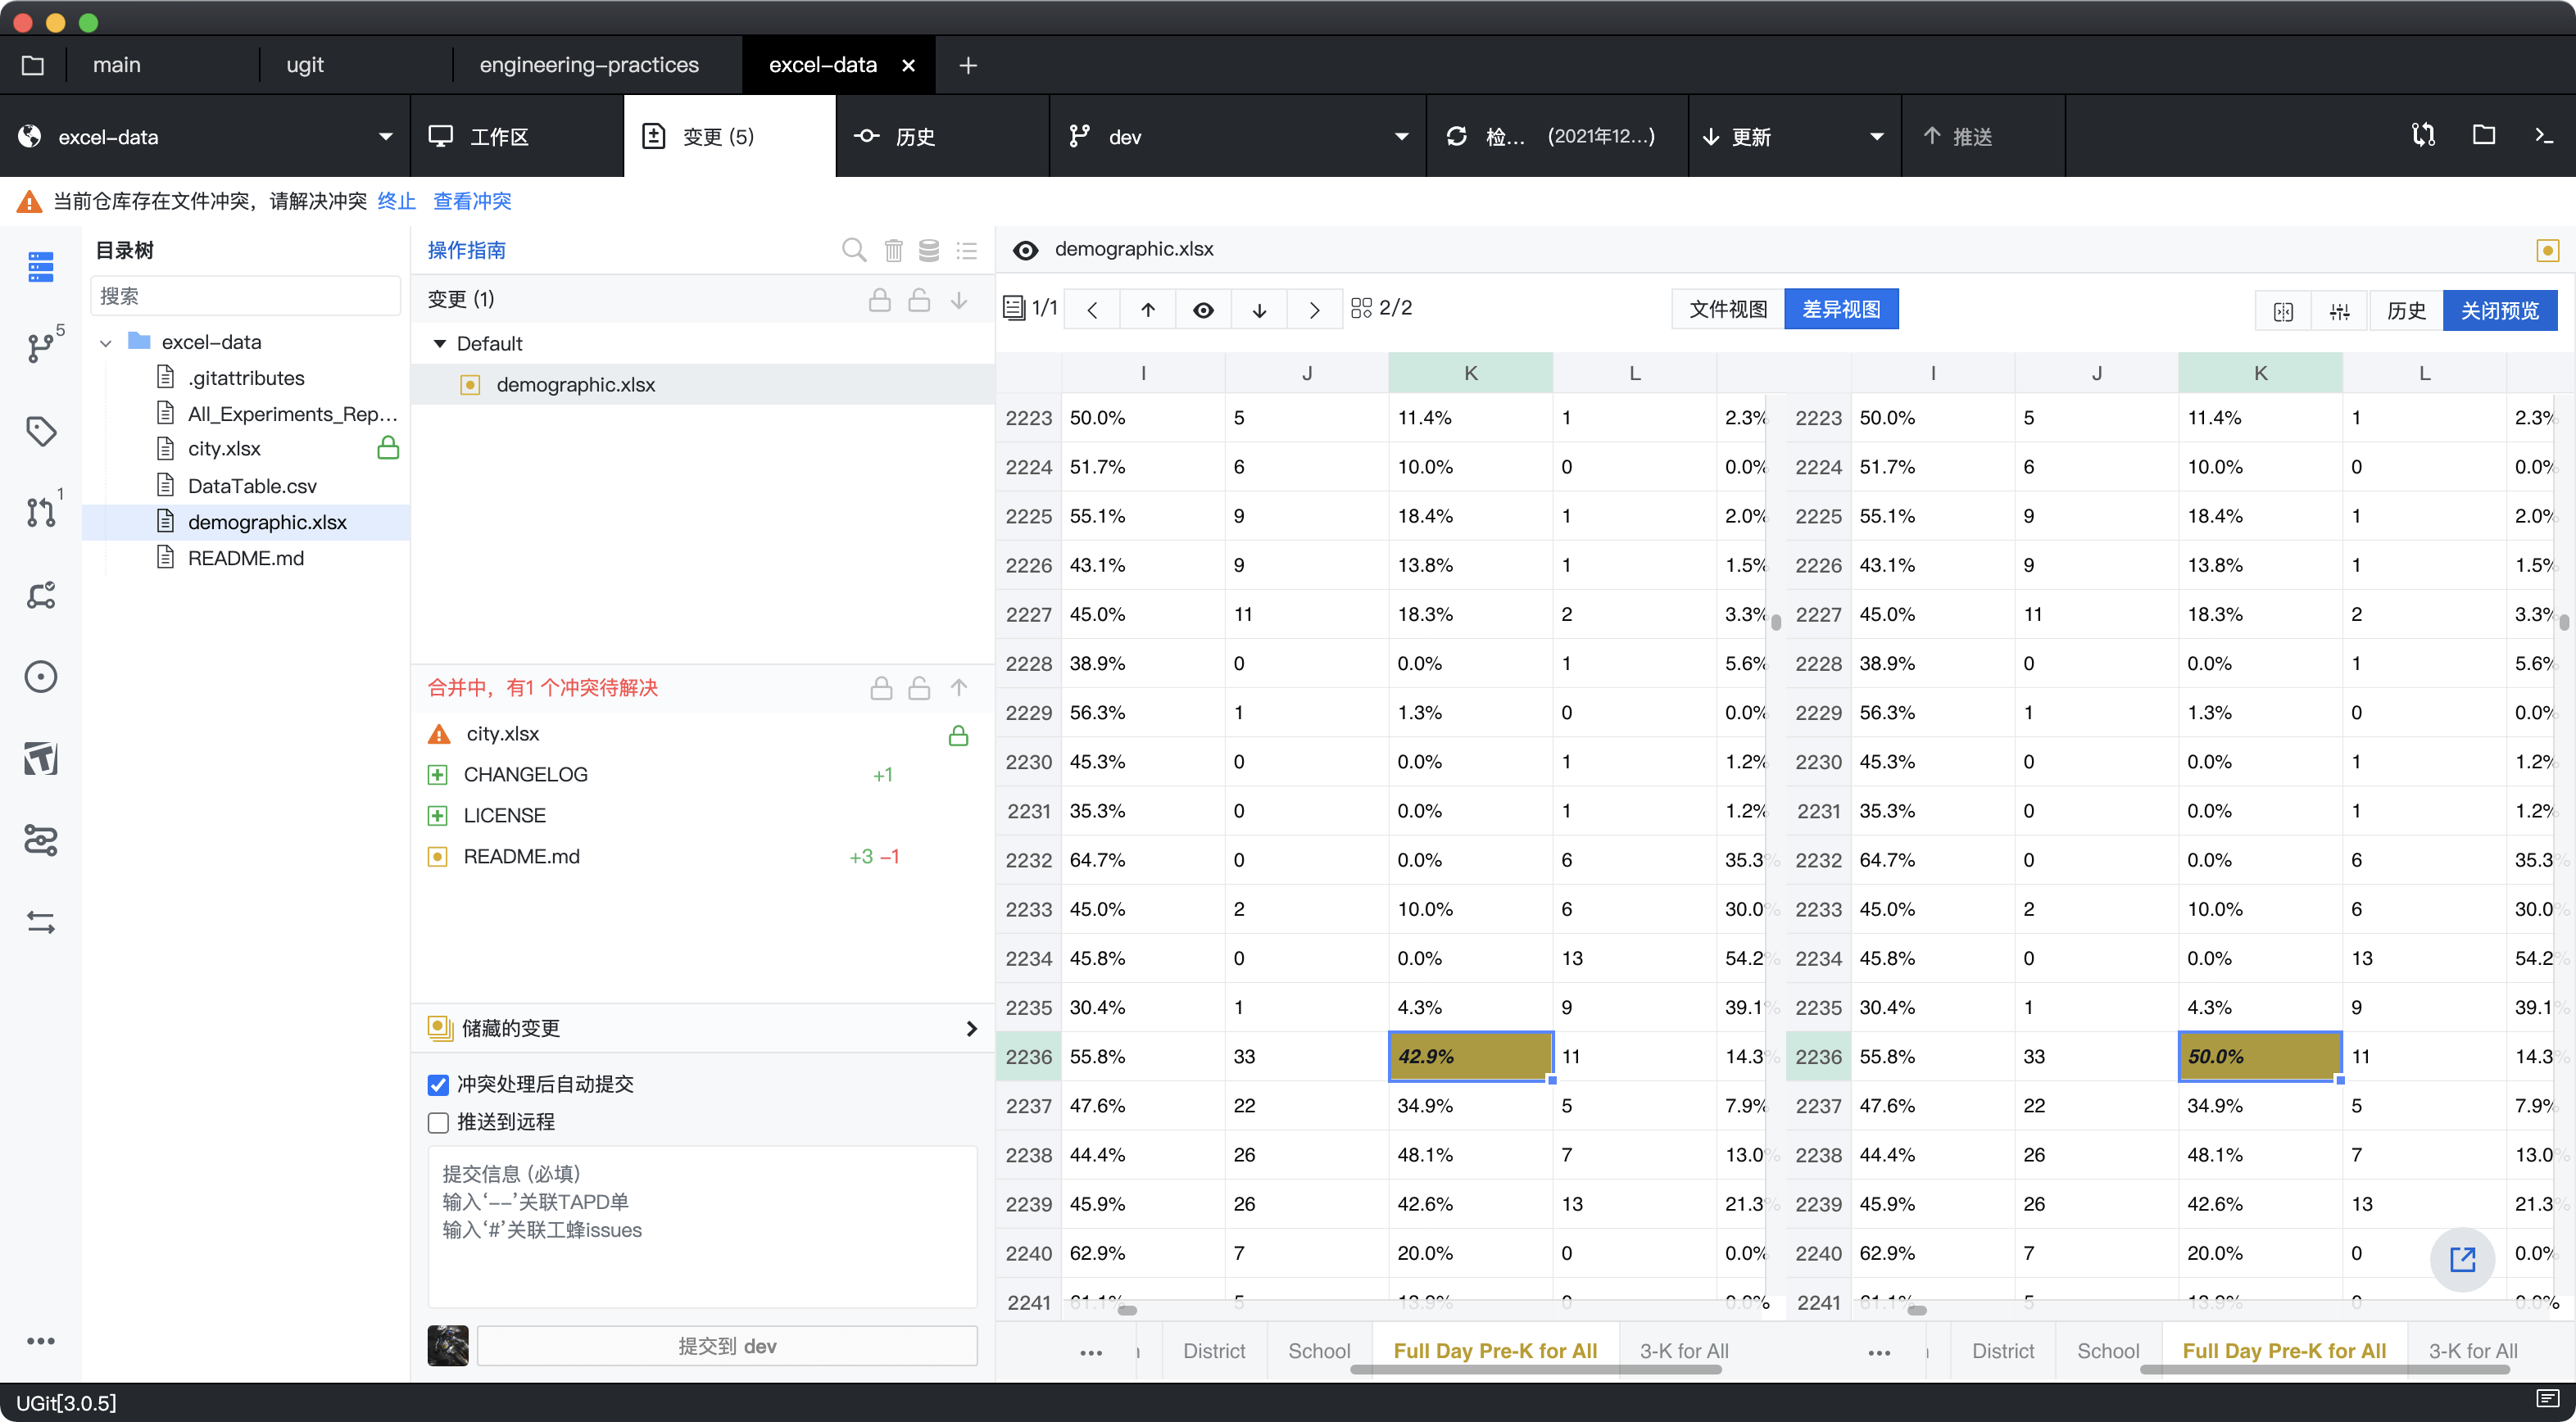The image size is (2576, 1422).
Task: Toggle the eye icon beside demographic.xlsx title
Action: pos(1026,250)
